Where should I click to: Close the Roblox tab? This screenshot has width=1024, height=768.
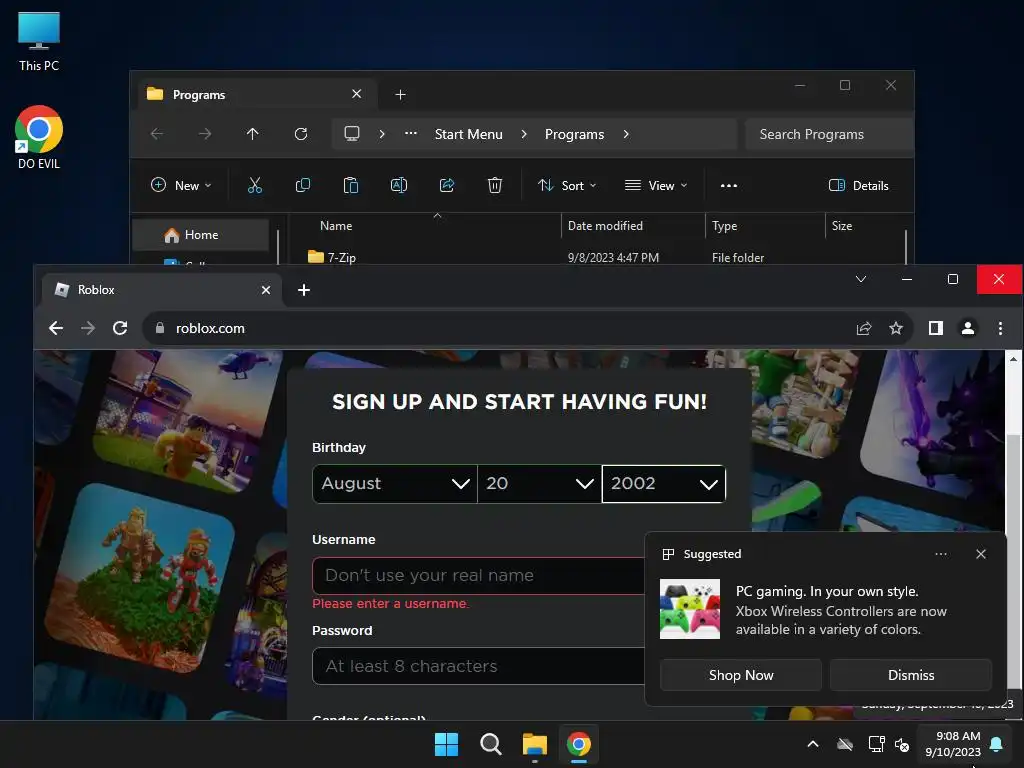[266, 290]
